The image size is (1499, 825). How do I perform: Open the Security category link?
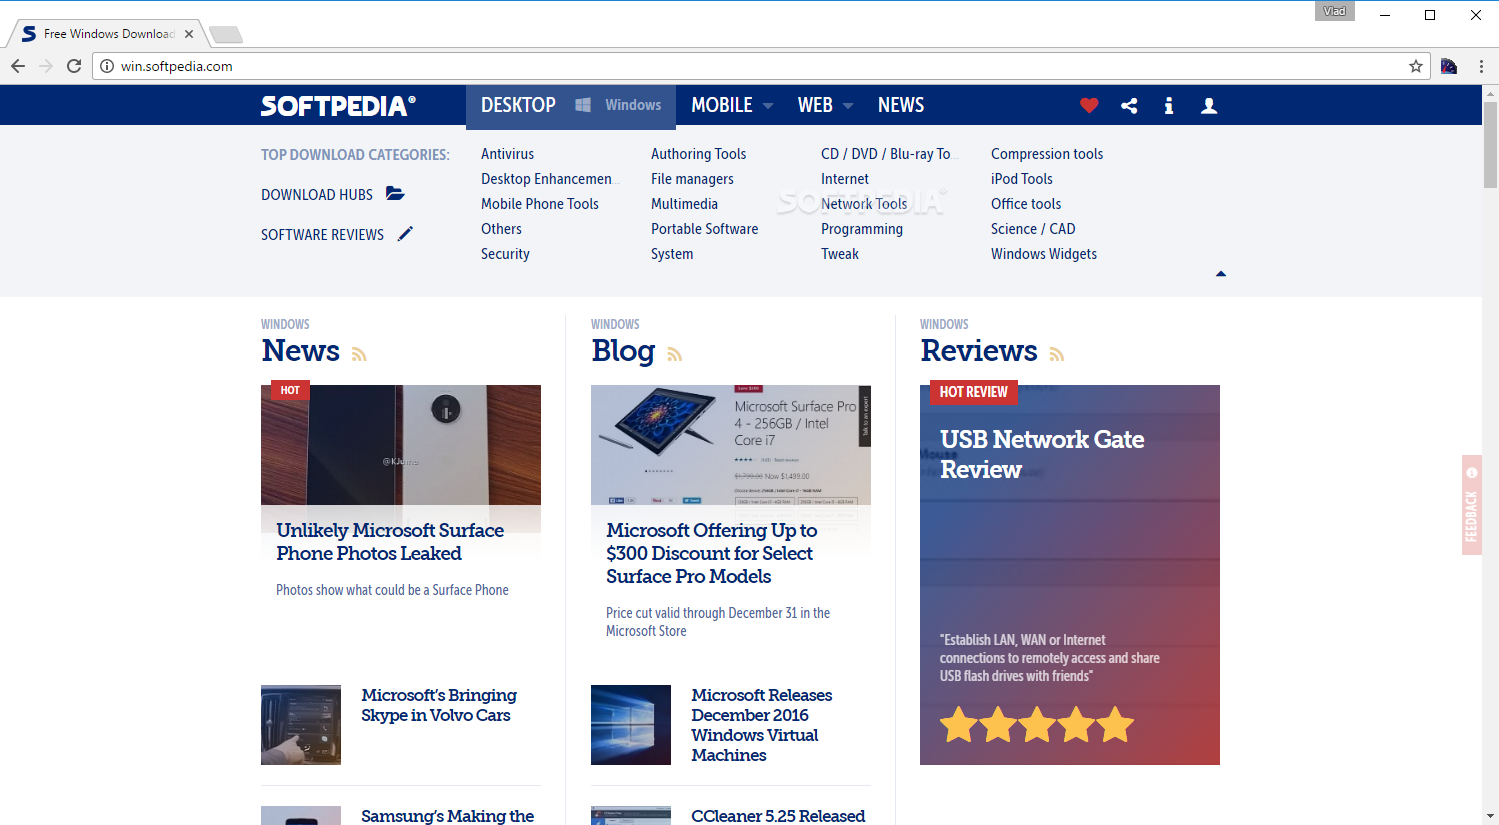click(505, 254)
